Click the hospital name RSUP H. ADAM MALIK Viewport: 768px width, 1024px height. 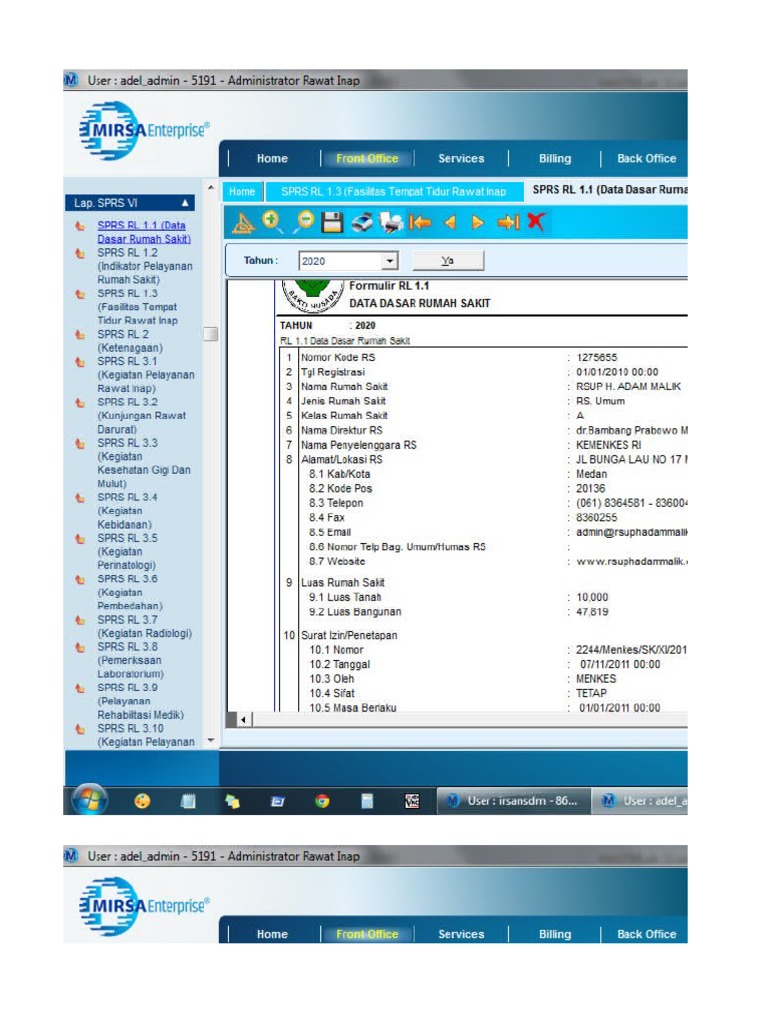[x=628, y=387]
